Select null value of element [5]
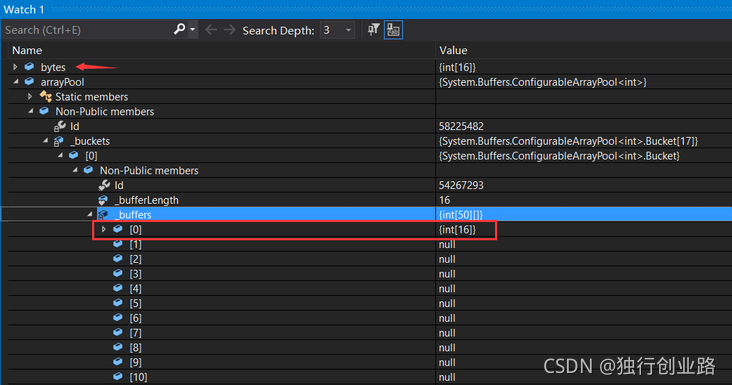Screen dimensions: 732x385 [x=447, y=303]
